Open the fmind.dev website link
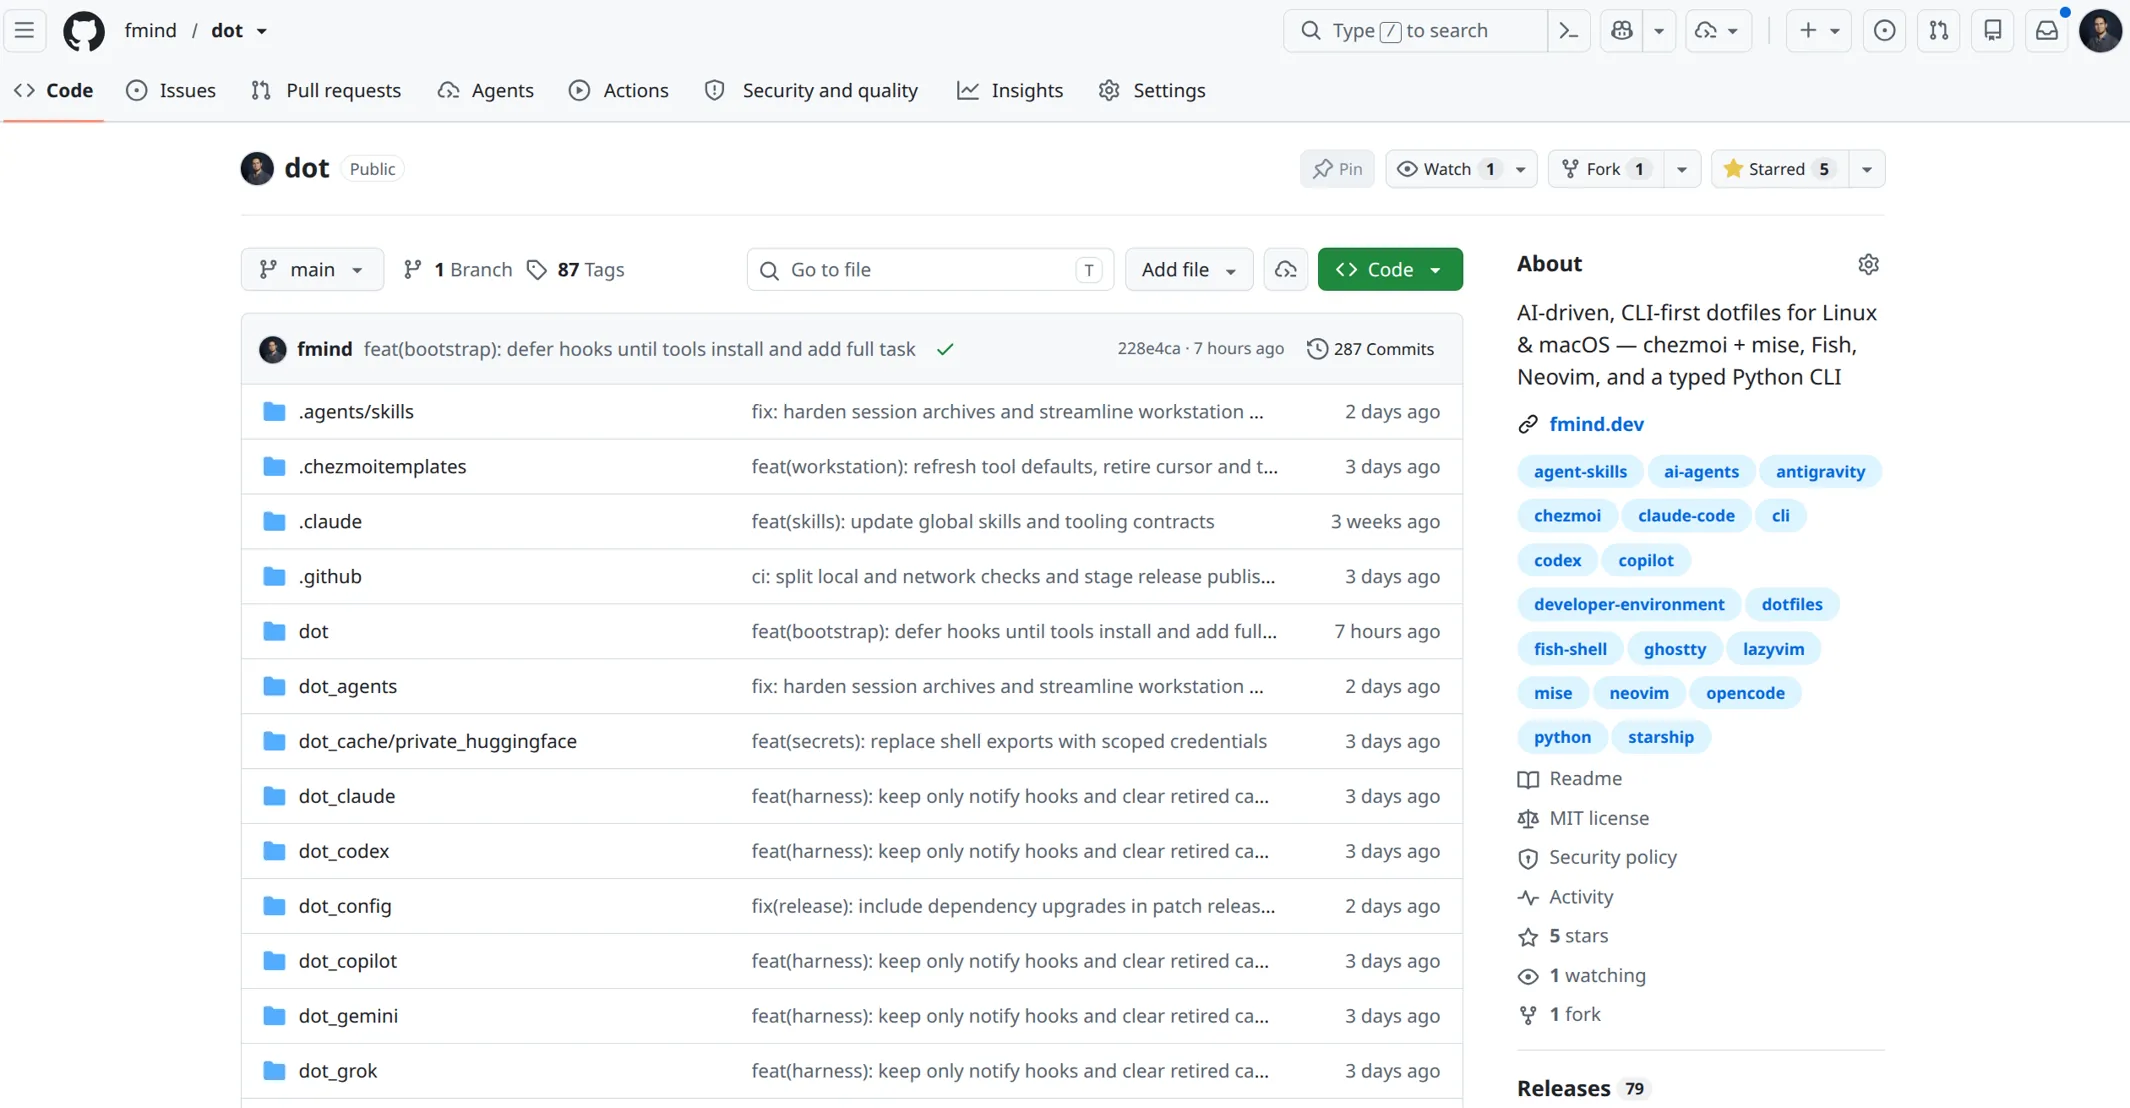 (1596, 424)
